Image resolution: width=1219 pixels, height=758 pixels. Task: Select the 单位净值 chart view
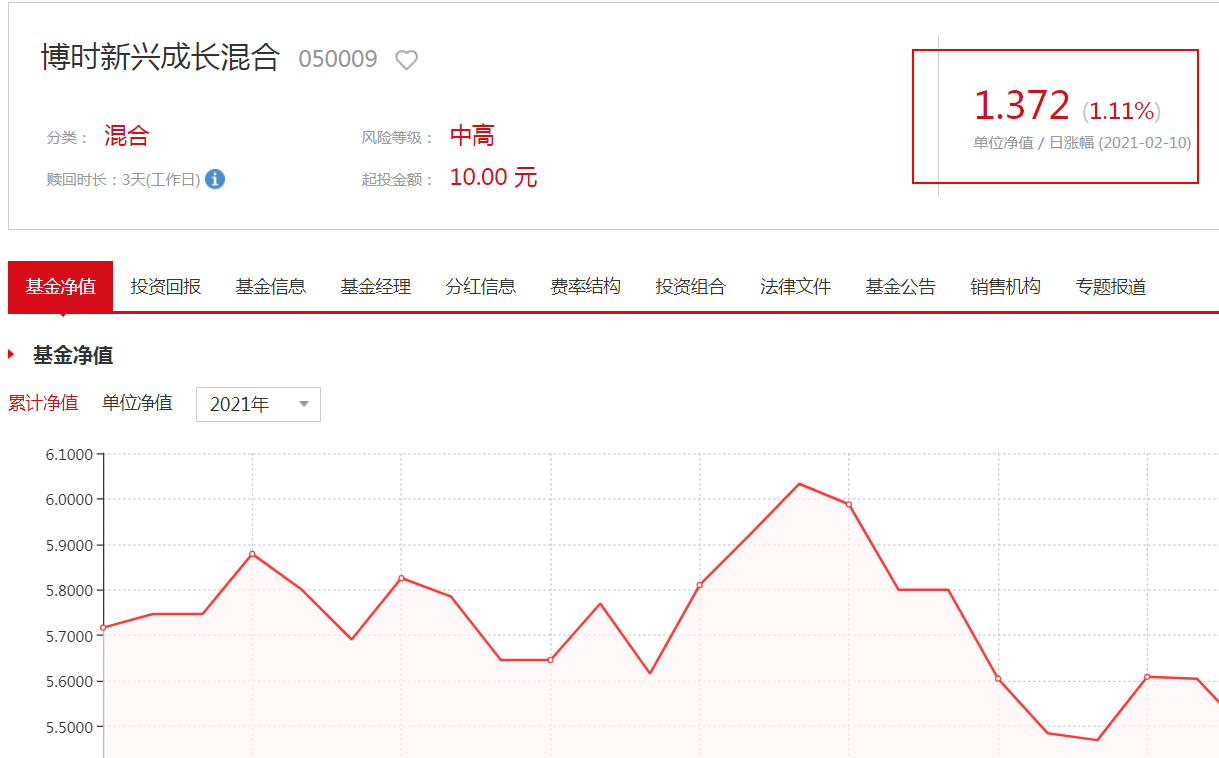click(x=137, y=403)
